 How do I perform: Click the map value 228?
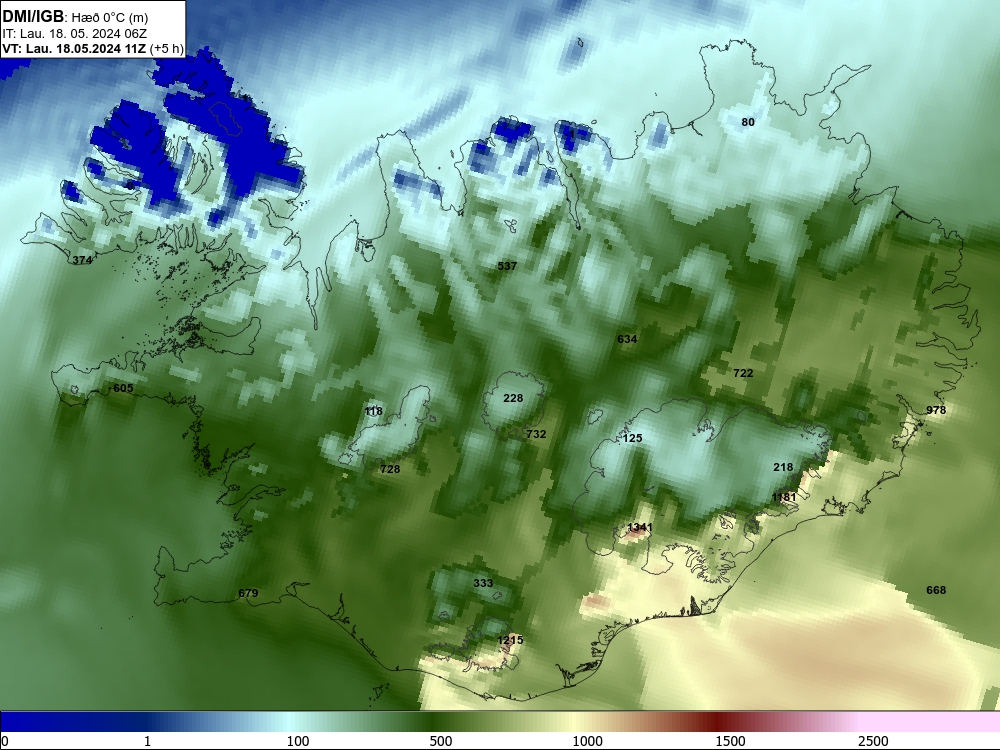513,398
